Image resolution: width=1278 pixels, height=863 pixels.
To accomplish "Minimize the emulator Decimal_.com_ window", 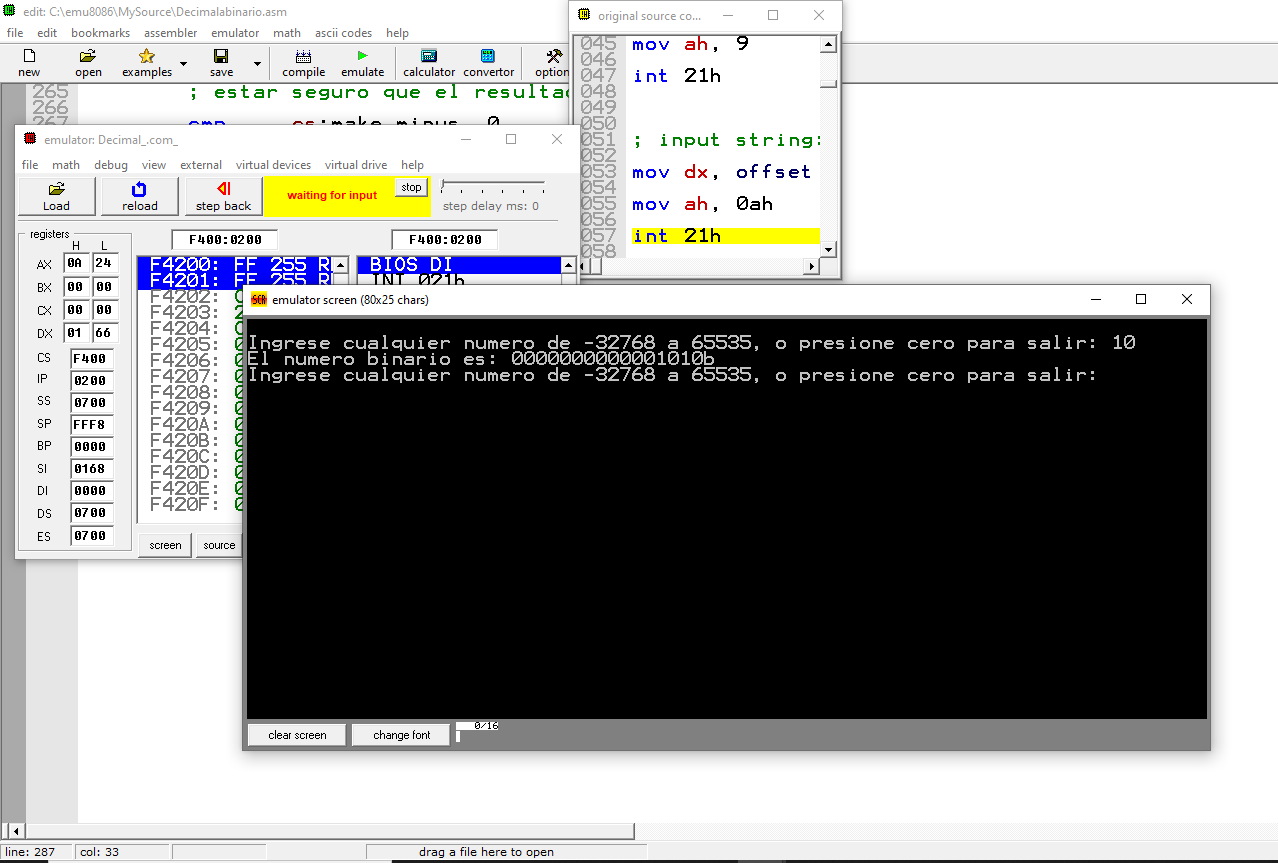I will tap(467, 139).
